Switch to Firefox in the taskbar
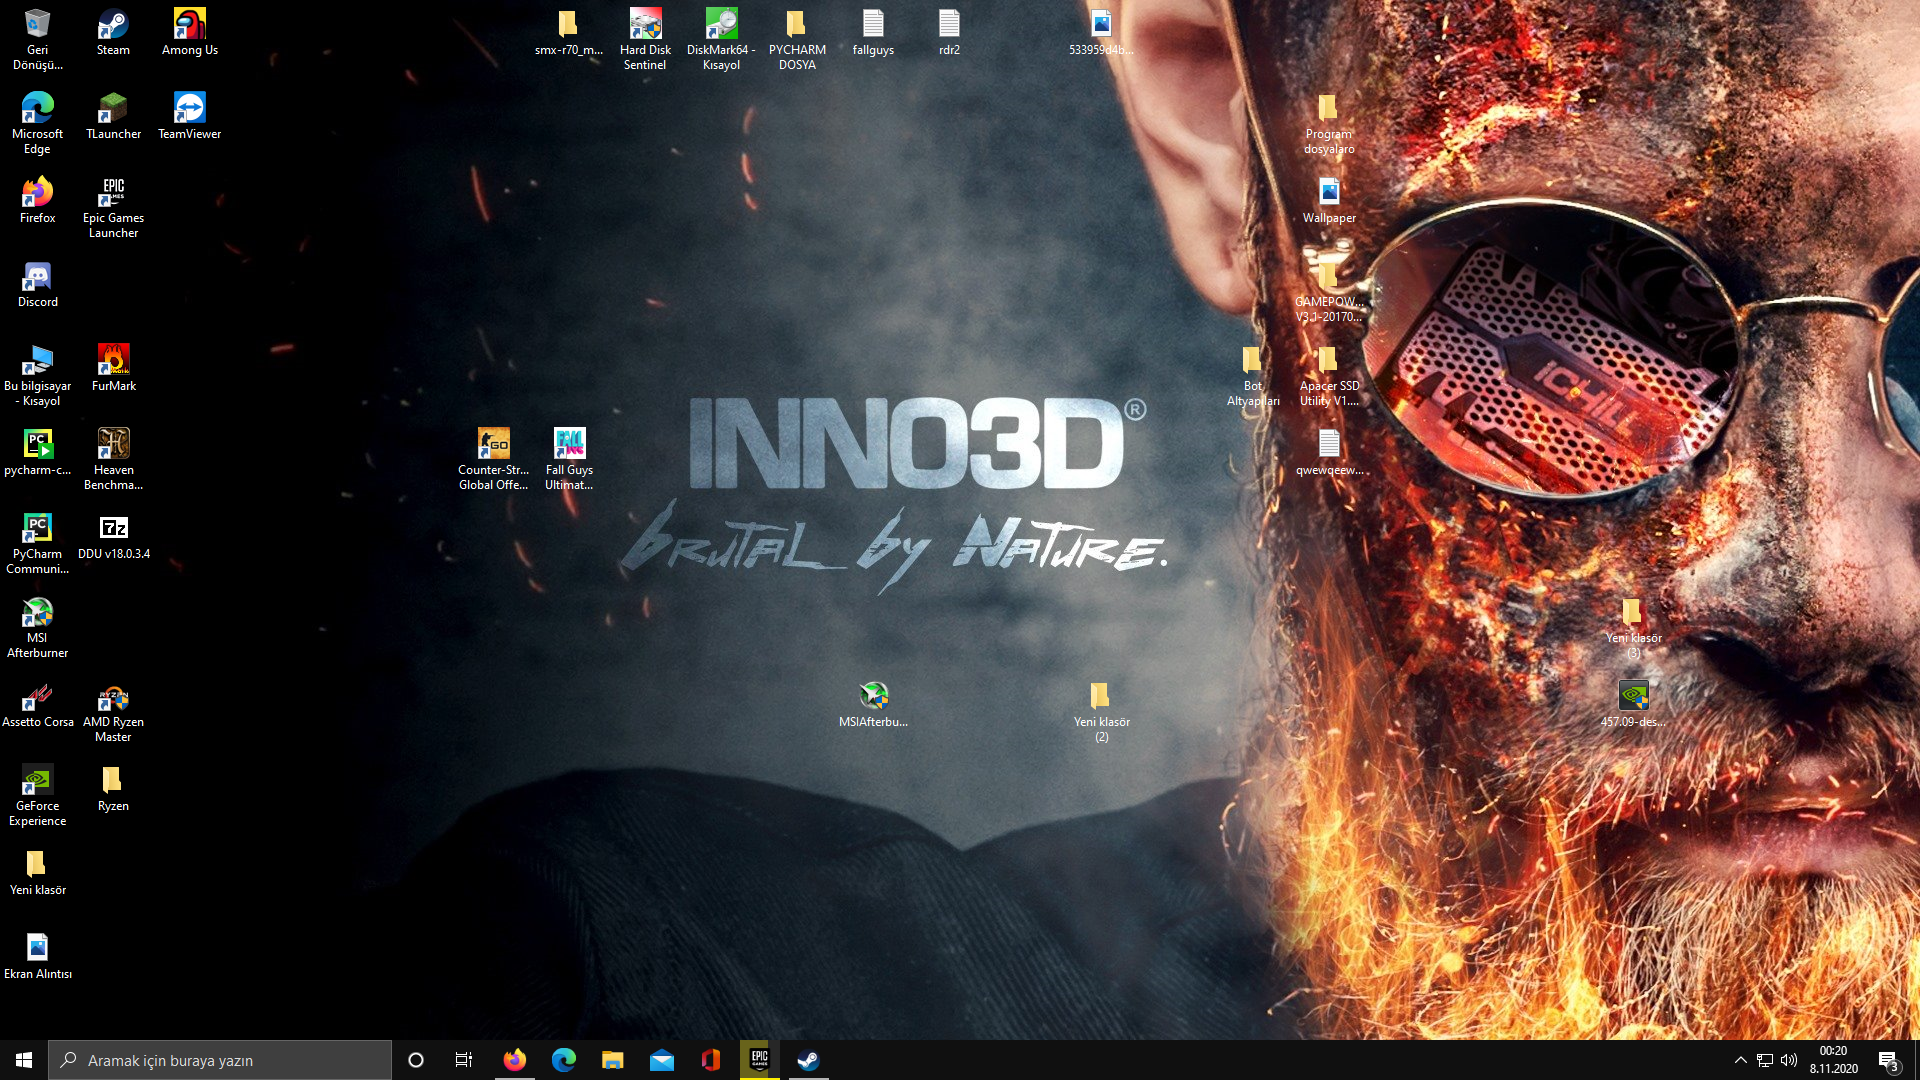Viewport: 1920px width, 1080px height. (515, 1060)
